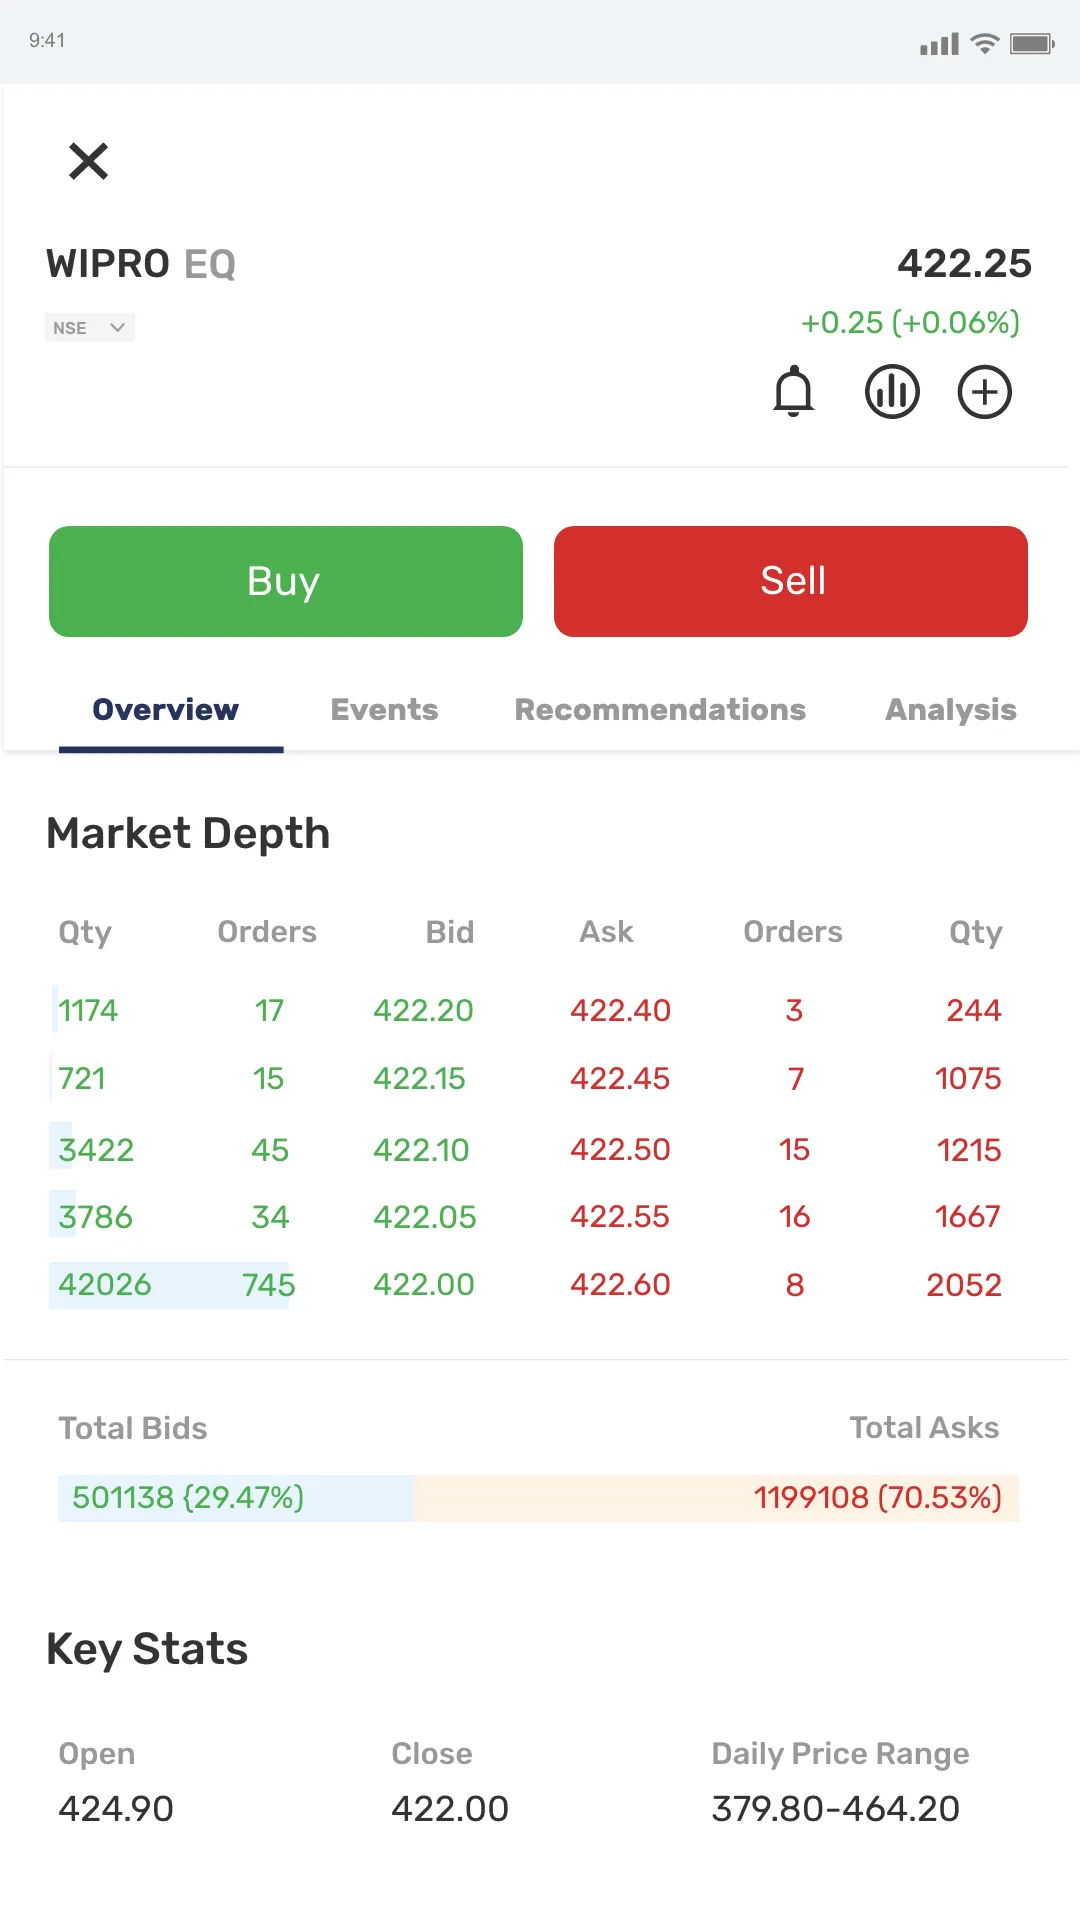The height and width of the screenshot is (1920, 1080).
Task: Select the Analysis tab
Action: (x=950, y=710)
